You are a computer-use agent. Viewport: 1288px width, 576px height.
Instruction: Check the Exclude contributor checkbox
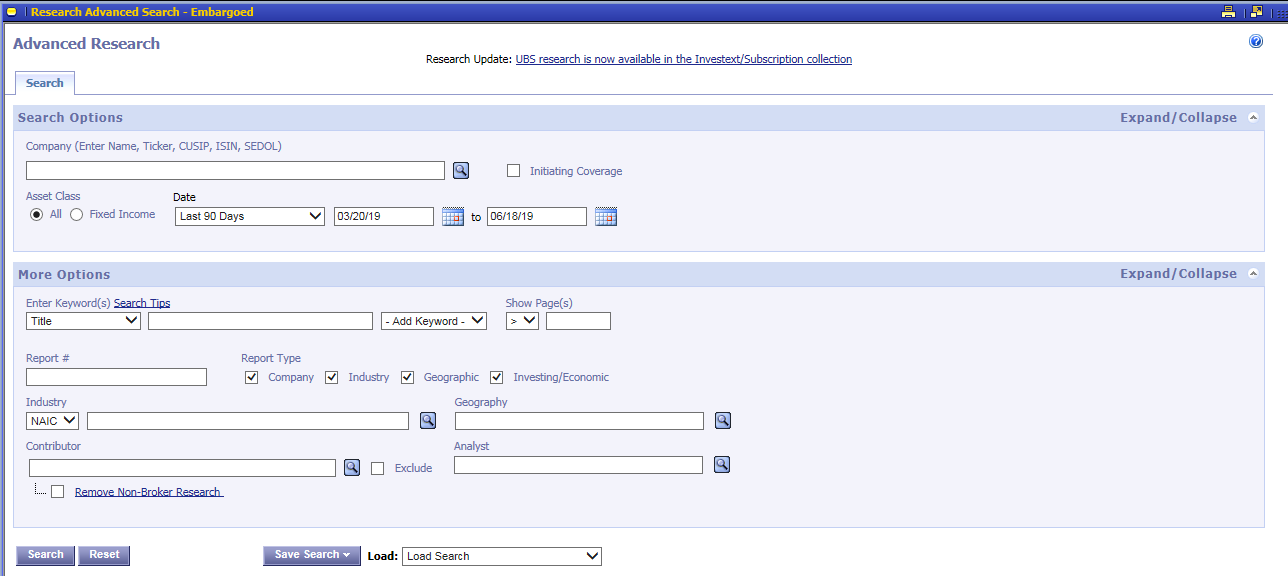(378, 468)
